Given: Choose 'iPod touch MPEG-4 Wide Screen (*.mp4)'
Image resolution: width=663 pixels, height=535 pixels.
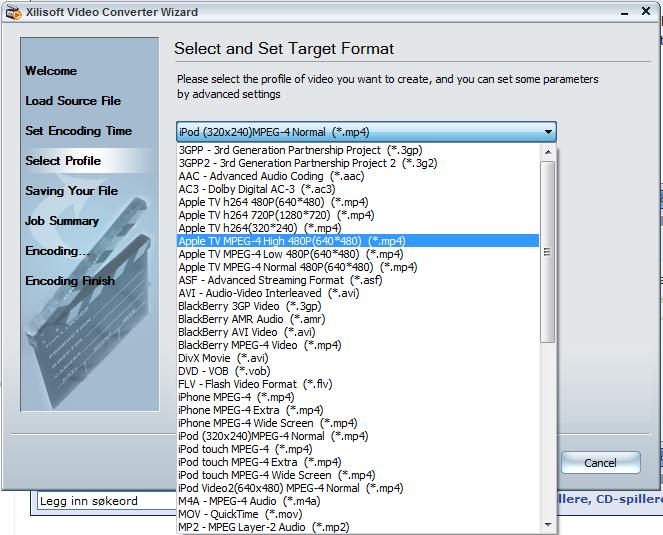Looking at the screenshot, I should (x=358, y=475).
